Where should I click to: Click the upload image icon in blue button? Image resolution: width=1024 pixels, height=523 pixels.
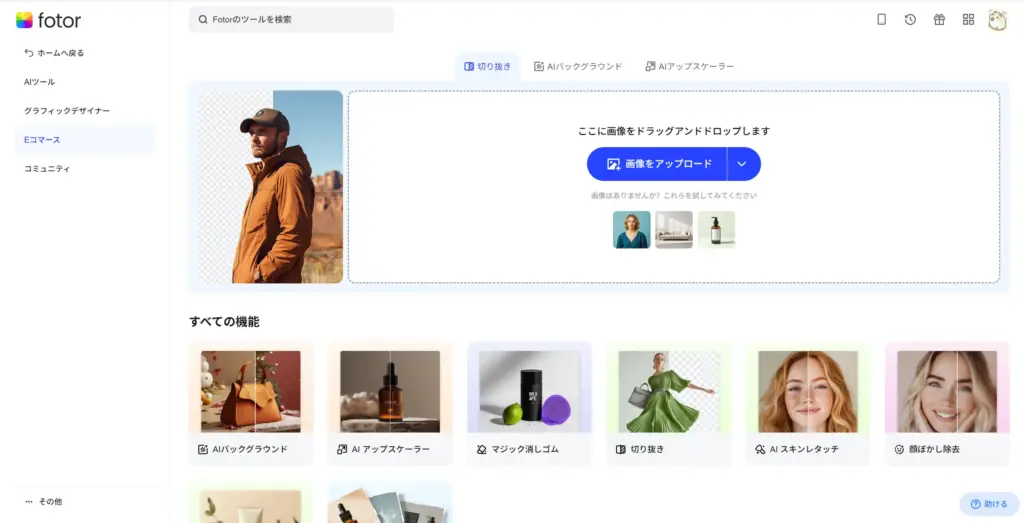pos(613,164)
